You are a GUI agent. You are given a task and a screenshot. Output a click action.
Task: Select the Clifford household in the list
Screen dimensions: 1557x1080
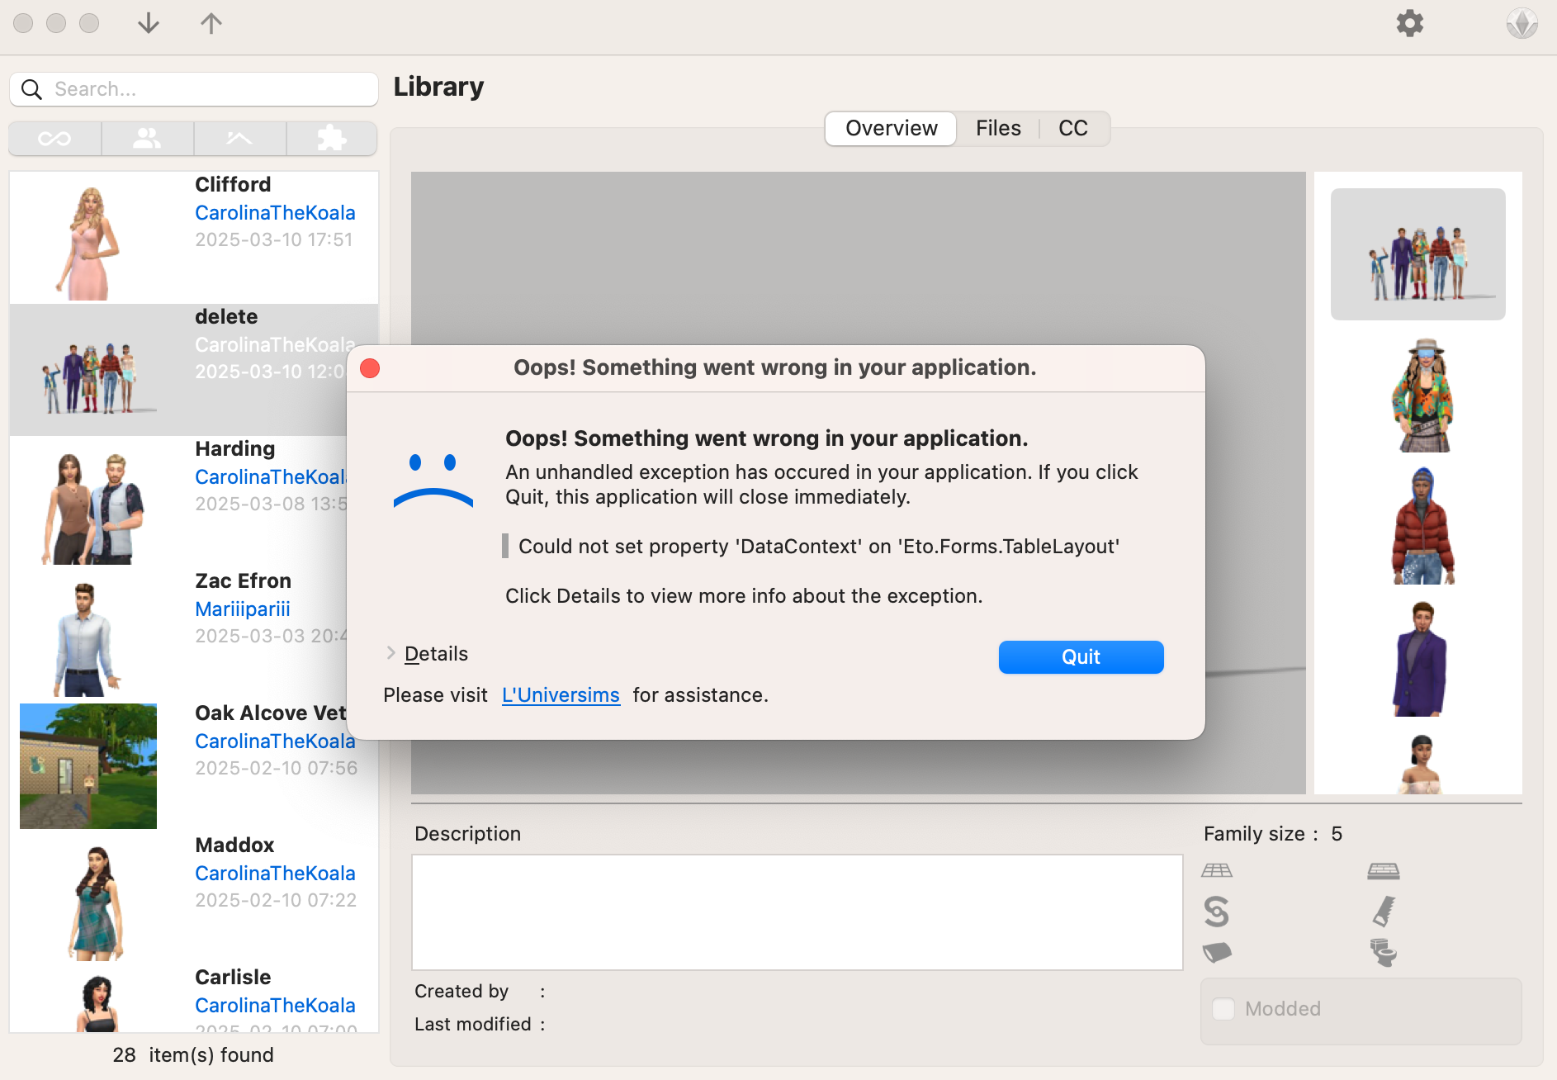pyautogui.click(x=194, y=237)
